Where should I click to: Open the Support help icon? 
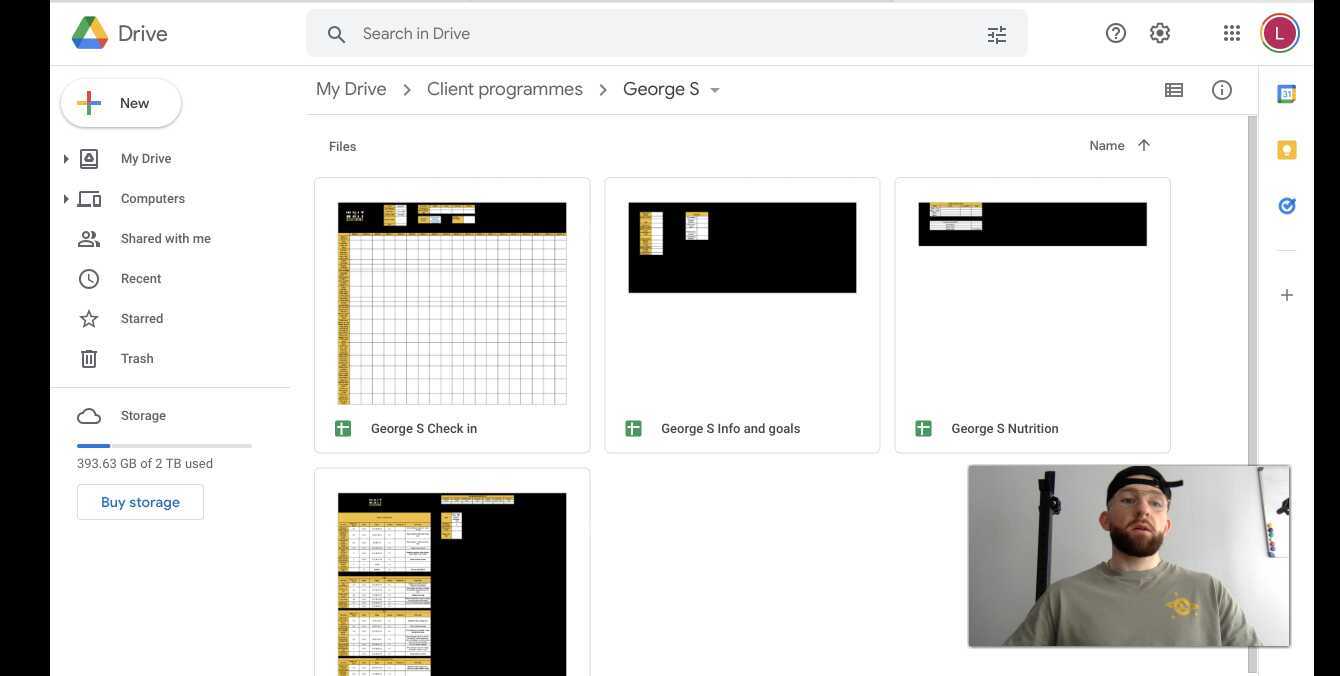(1115, 33)
